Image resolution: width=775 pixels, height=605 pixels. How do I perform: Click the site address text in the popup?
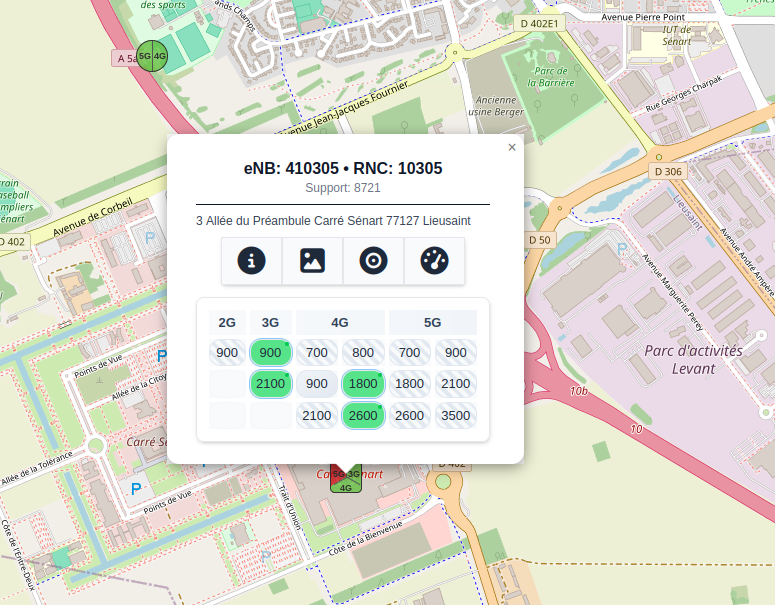[333, 220]
